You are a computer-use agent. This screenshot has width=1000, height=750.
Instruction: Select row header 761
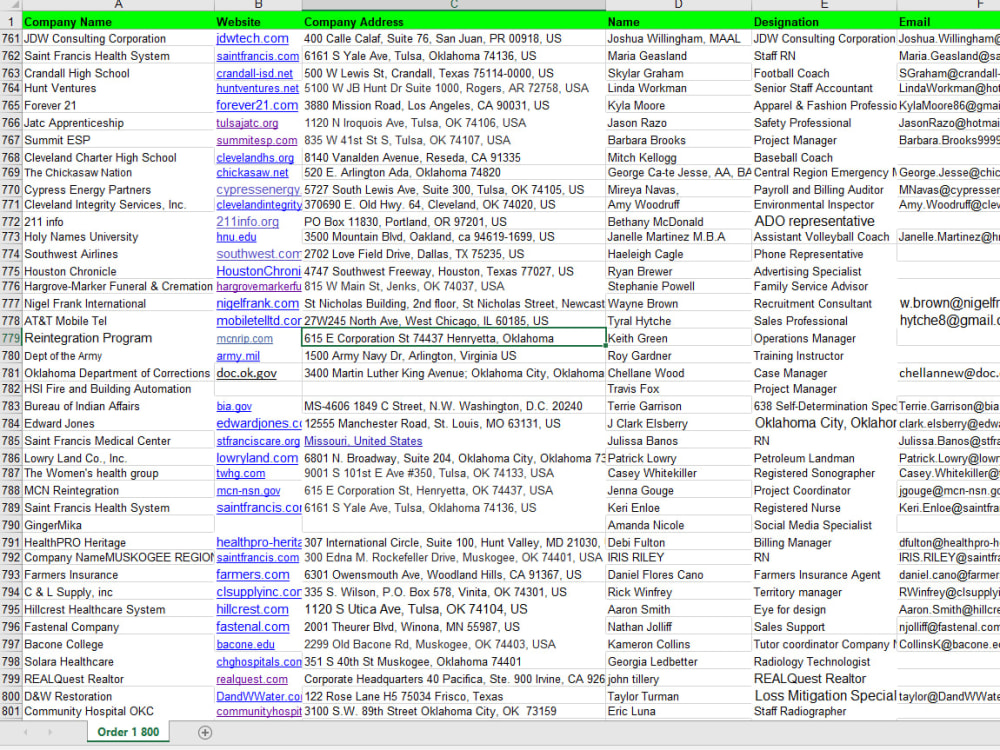click(11, 39)
